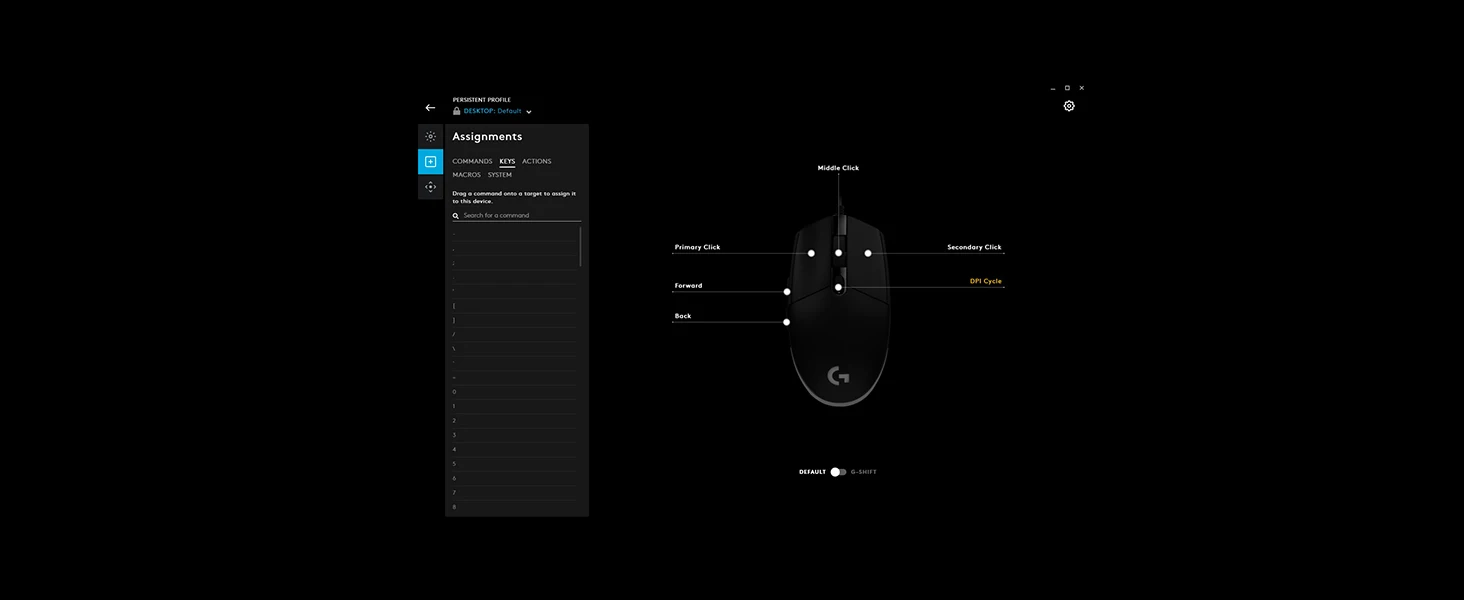Open the LIGHTSYNC lighting settings icon
Screen dimensions: 1464x600
[430, 136]
